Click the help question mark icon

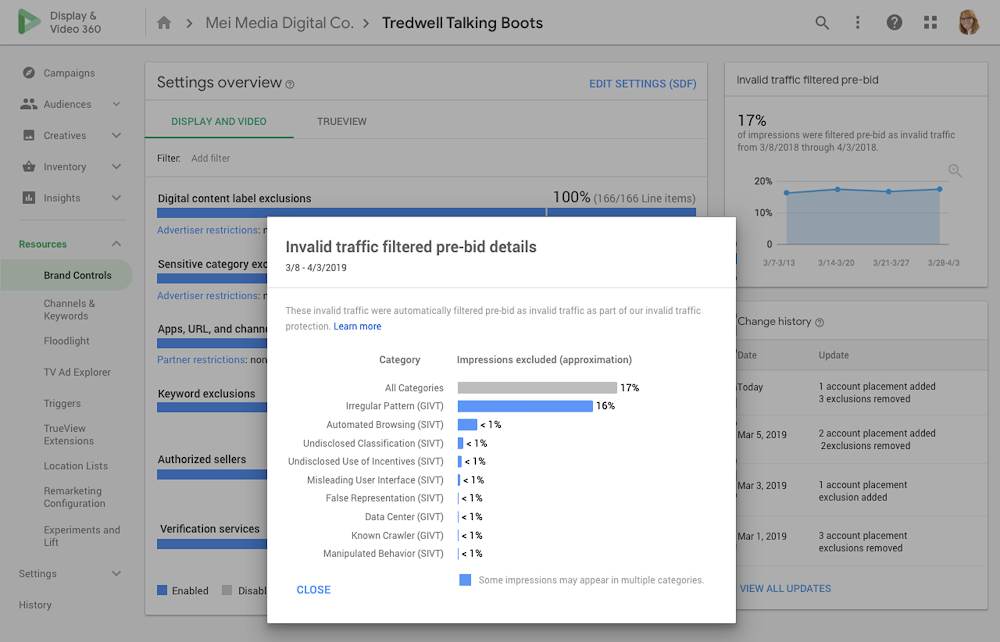point(894,23)
